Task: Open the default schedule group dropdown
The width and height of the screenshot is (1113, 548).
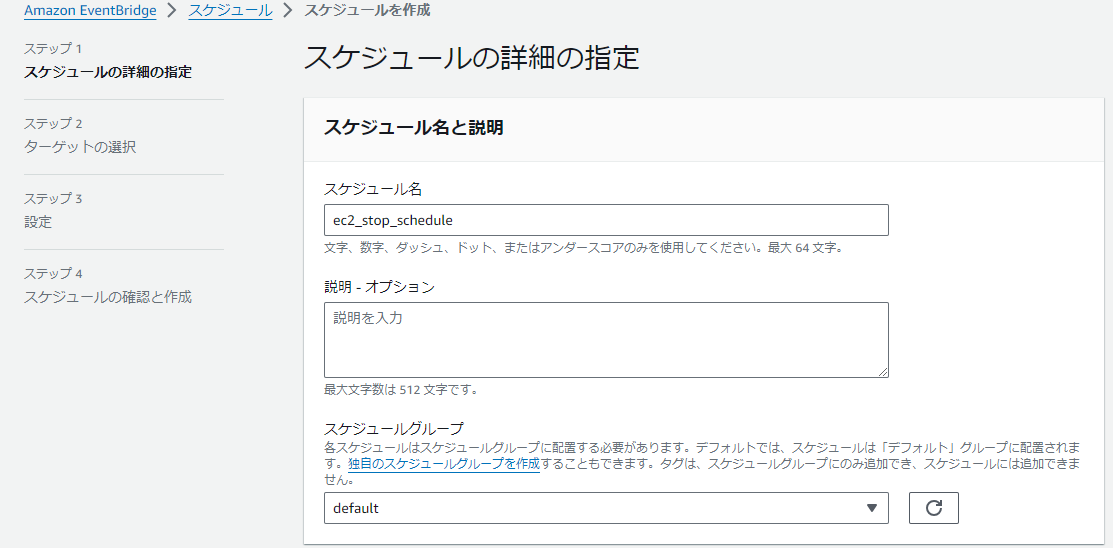Action: [x=606, y=508]
